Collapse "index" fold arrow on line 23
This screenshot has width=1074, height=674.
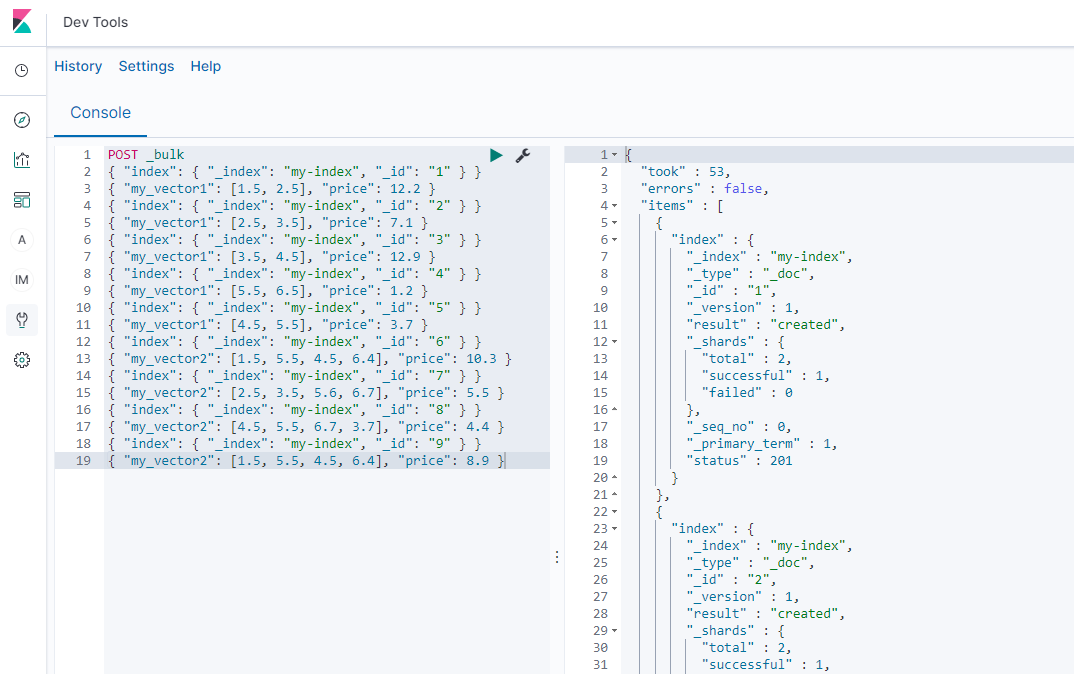(614, 529)
